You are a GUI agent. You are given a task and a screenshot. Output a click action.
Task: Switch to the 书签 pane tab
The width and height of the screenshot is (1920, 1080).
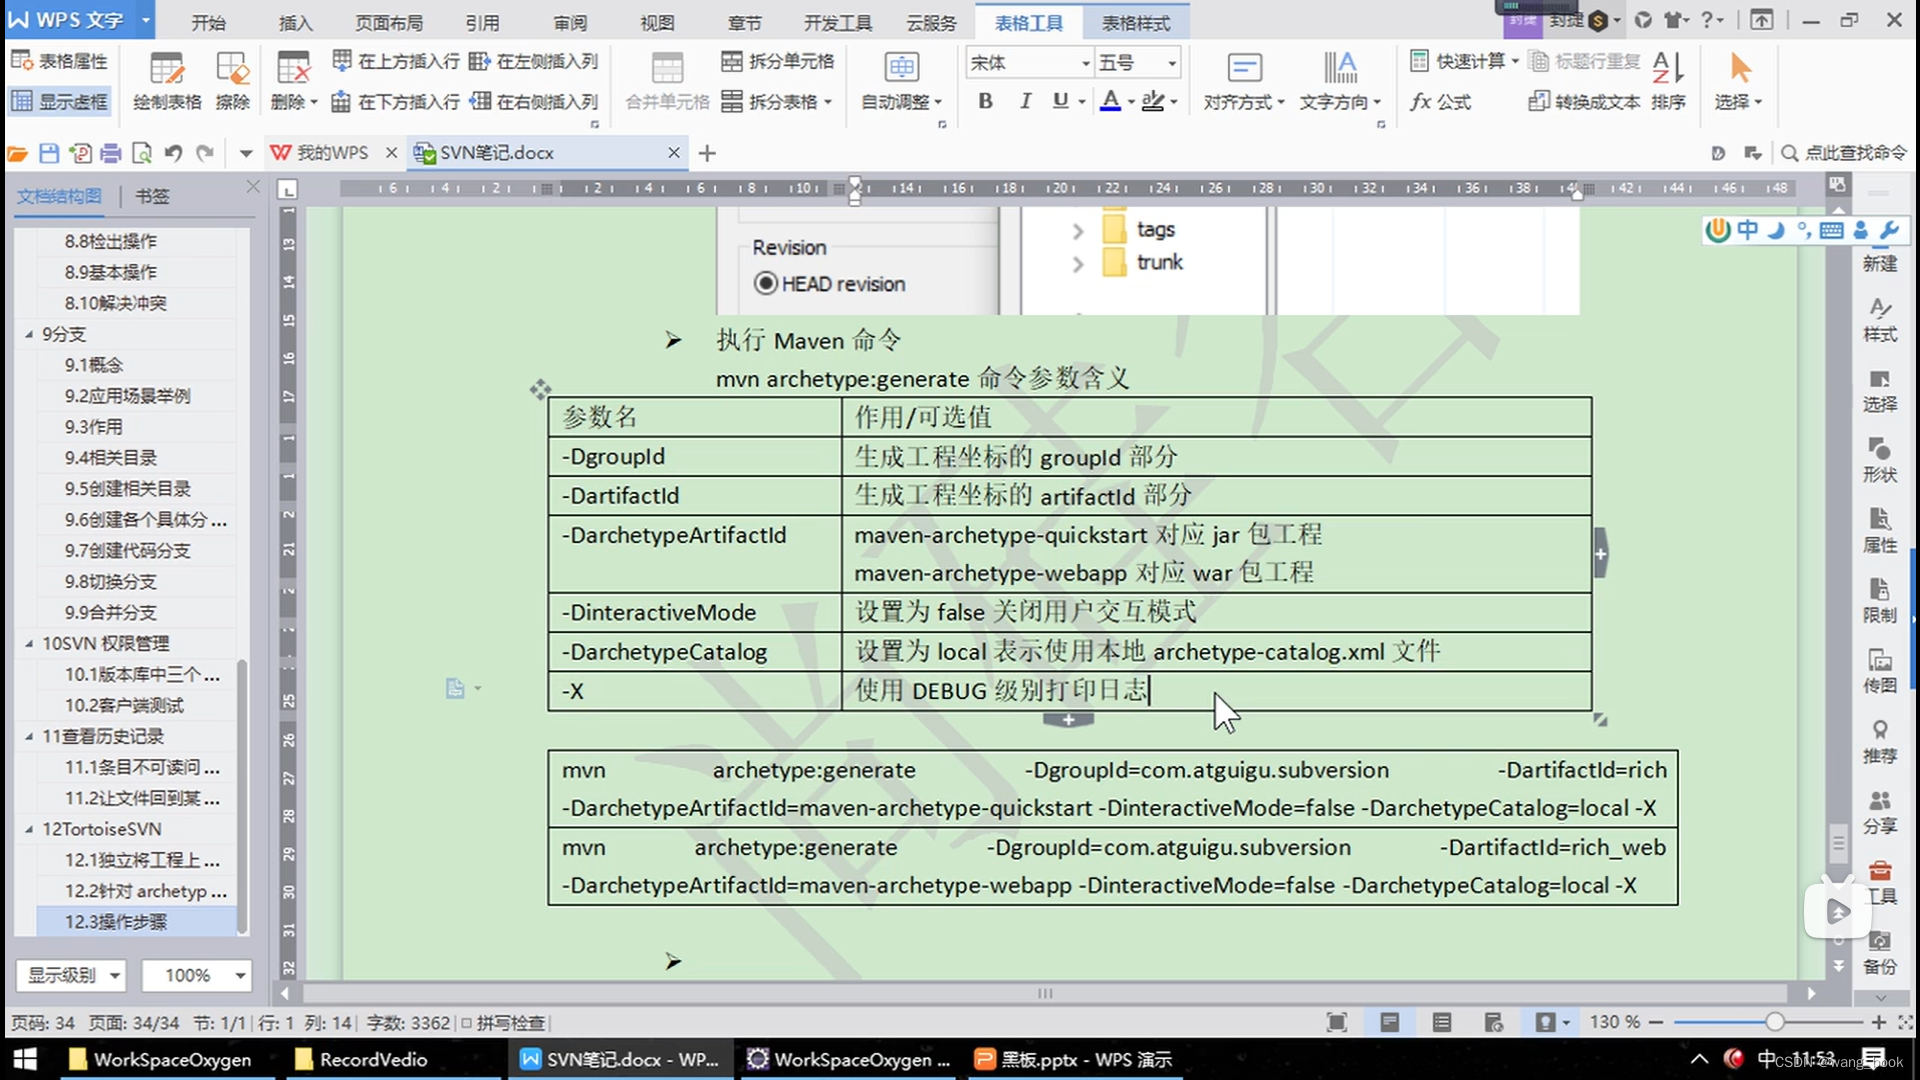[x=152, y=196]
